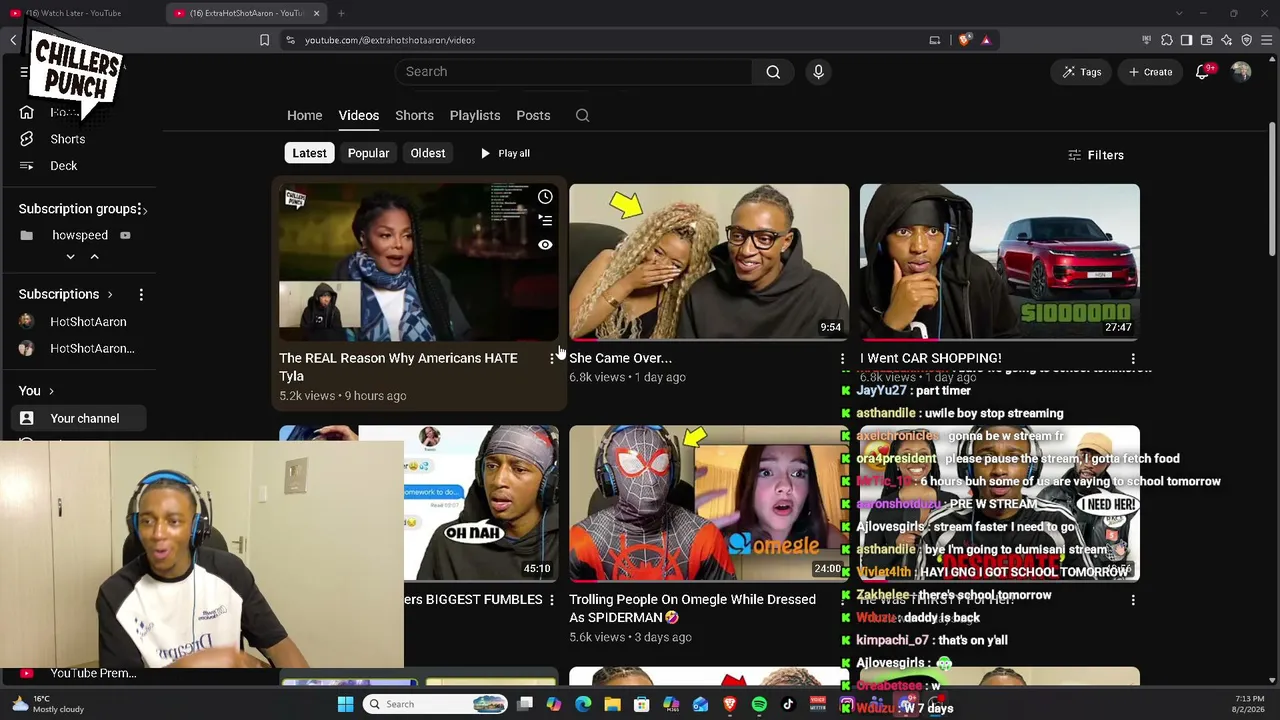
Task: Switch to the Watch Later browser tab
Action: (x=80, y=13)
